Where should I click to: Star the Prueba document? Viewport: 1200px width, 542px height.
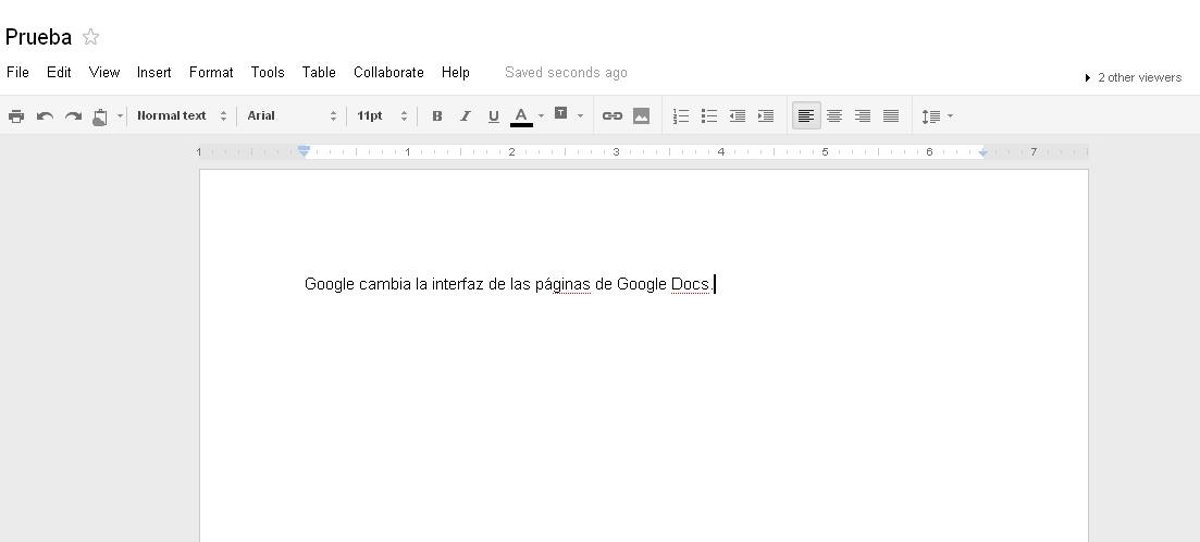[x=91, y=37]
